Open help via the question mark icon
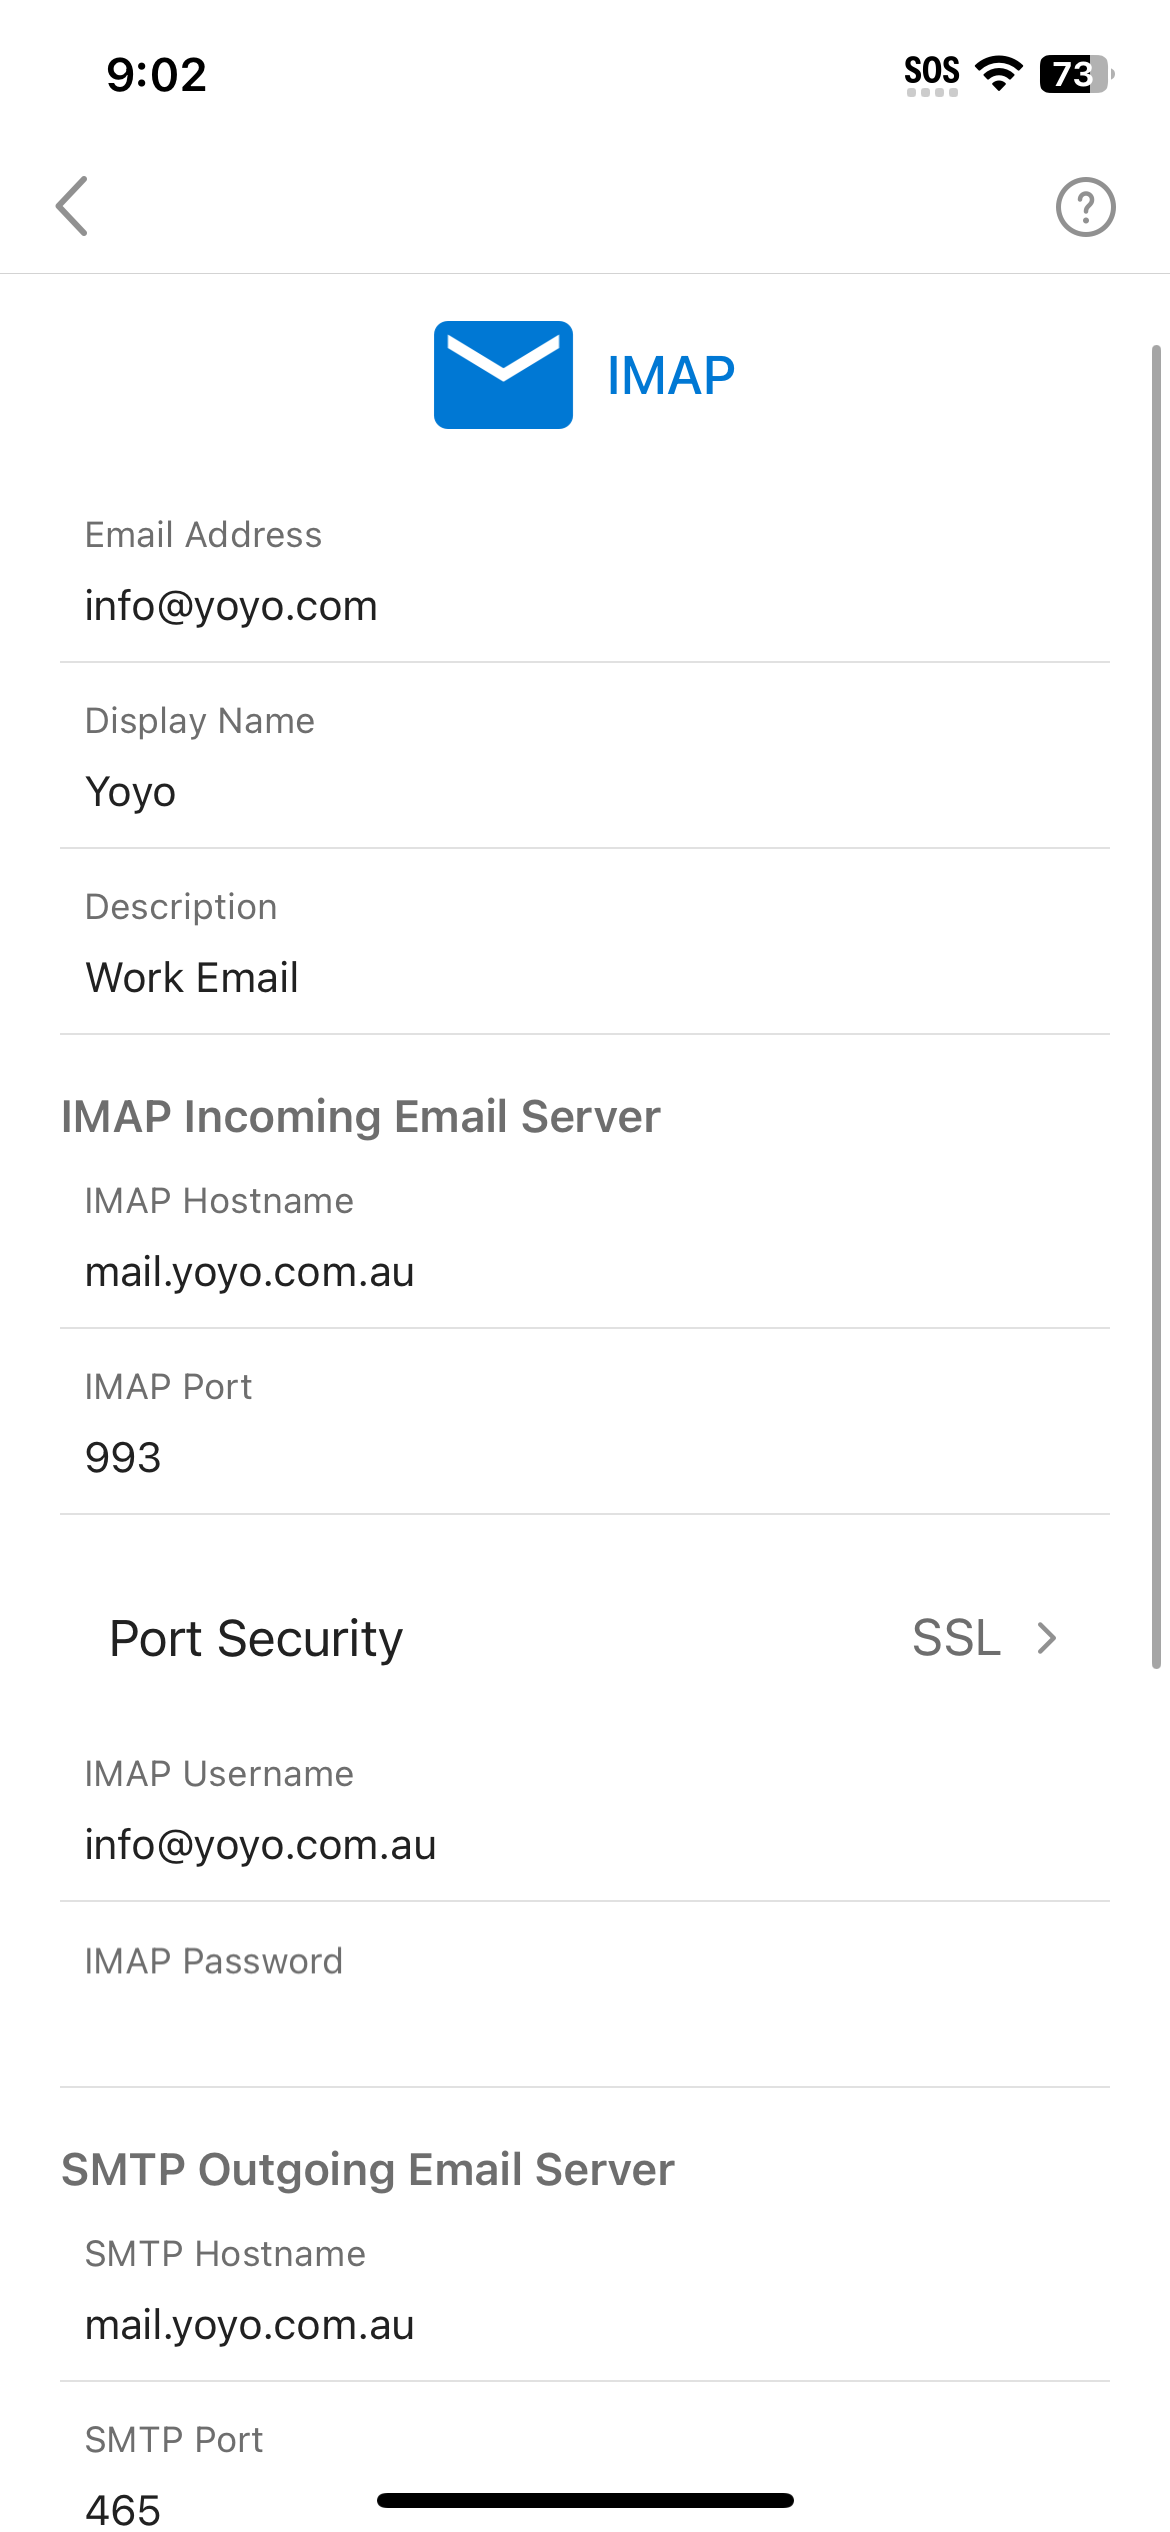The image size is (1170, 2532). (x=1085, y=207)
